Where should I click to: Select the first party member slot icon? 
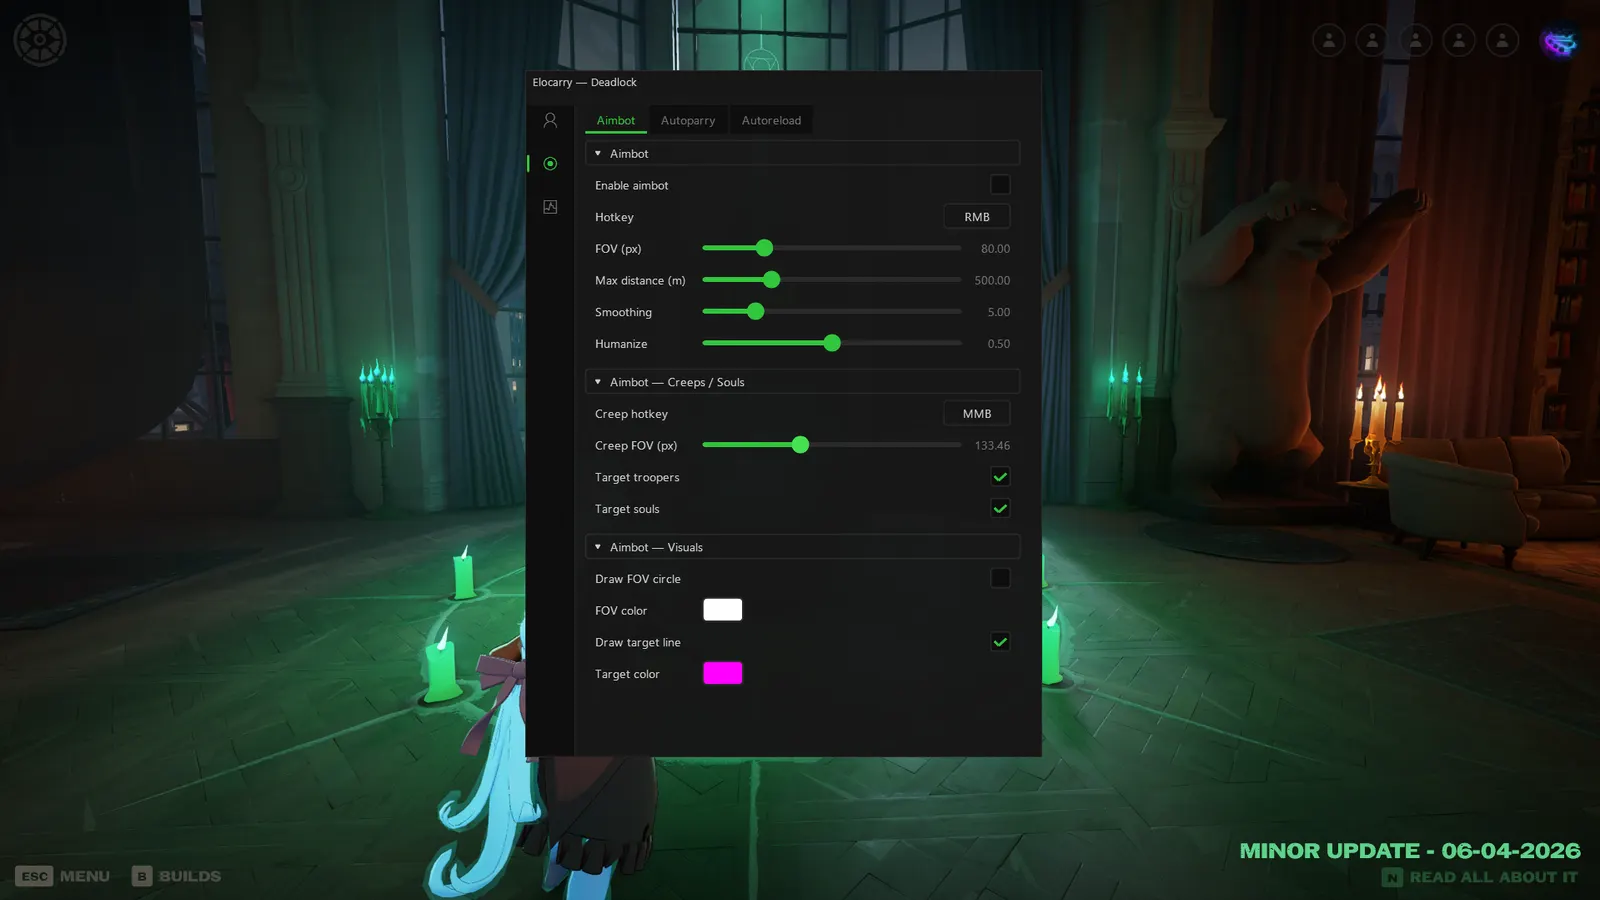pos(1329,40)
